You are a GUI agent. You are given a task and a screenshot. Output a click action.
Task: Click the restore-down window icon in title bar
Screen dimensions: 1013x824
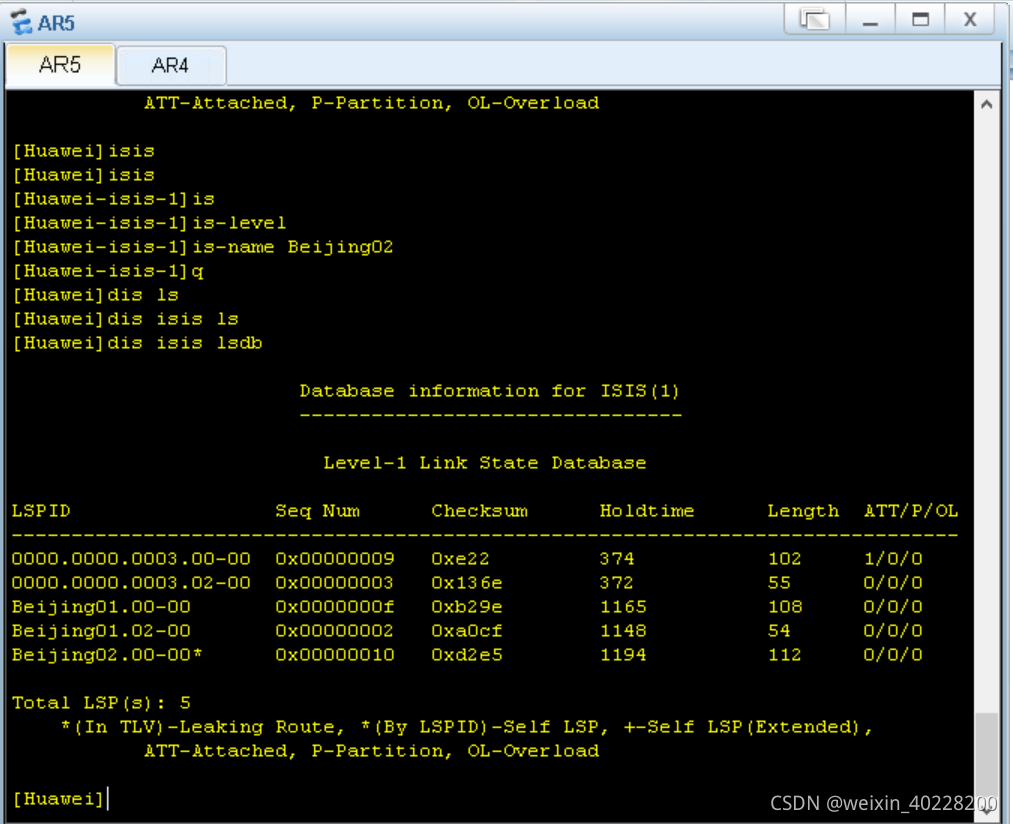point(815,19)
